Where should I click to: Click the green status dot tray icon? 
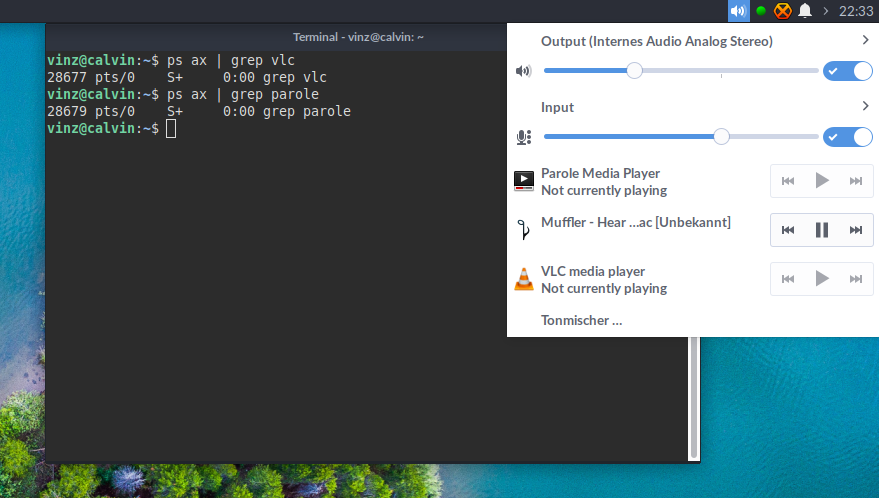click(x=761, y=11)
